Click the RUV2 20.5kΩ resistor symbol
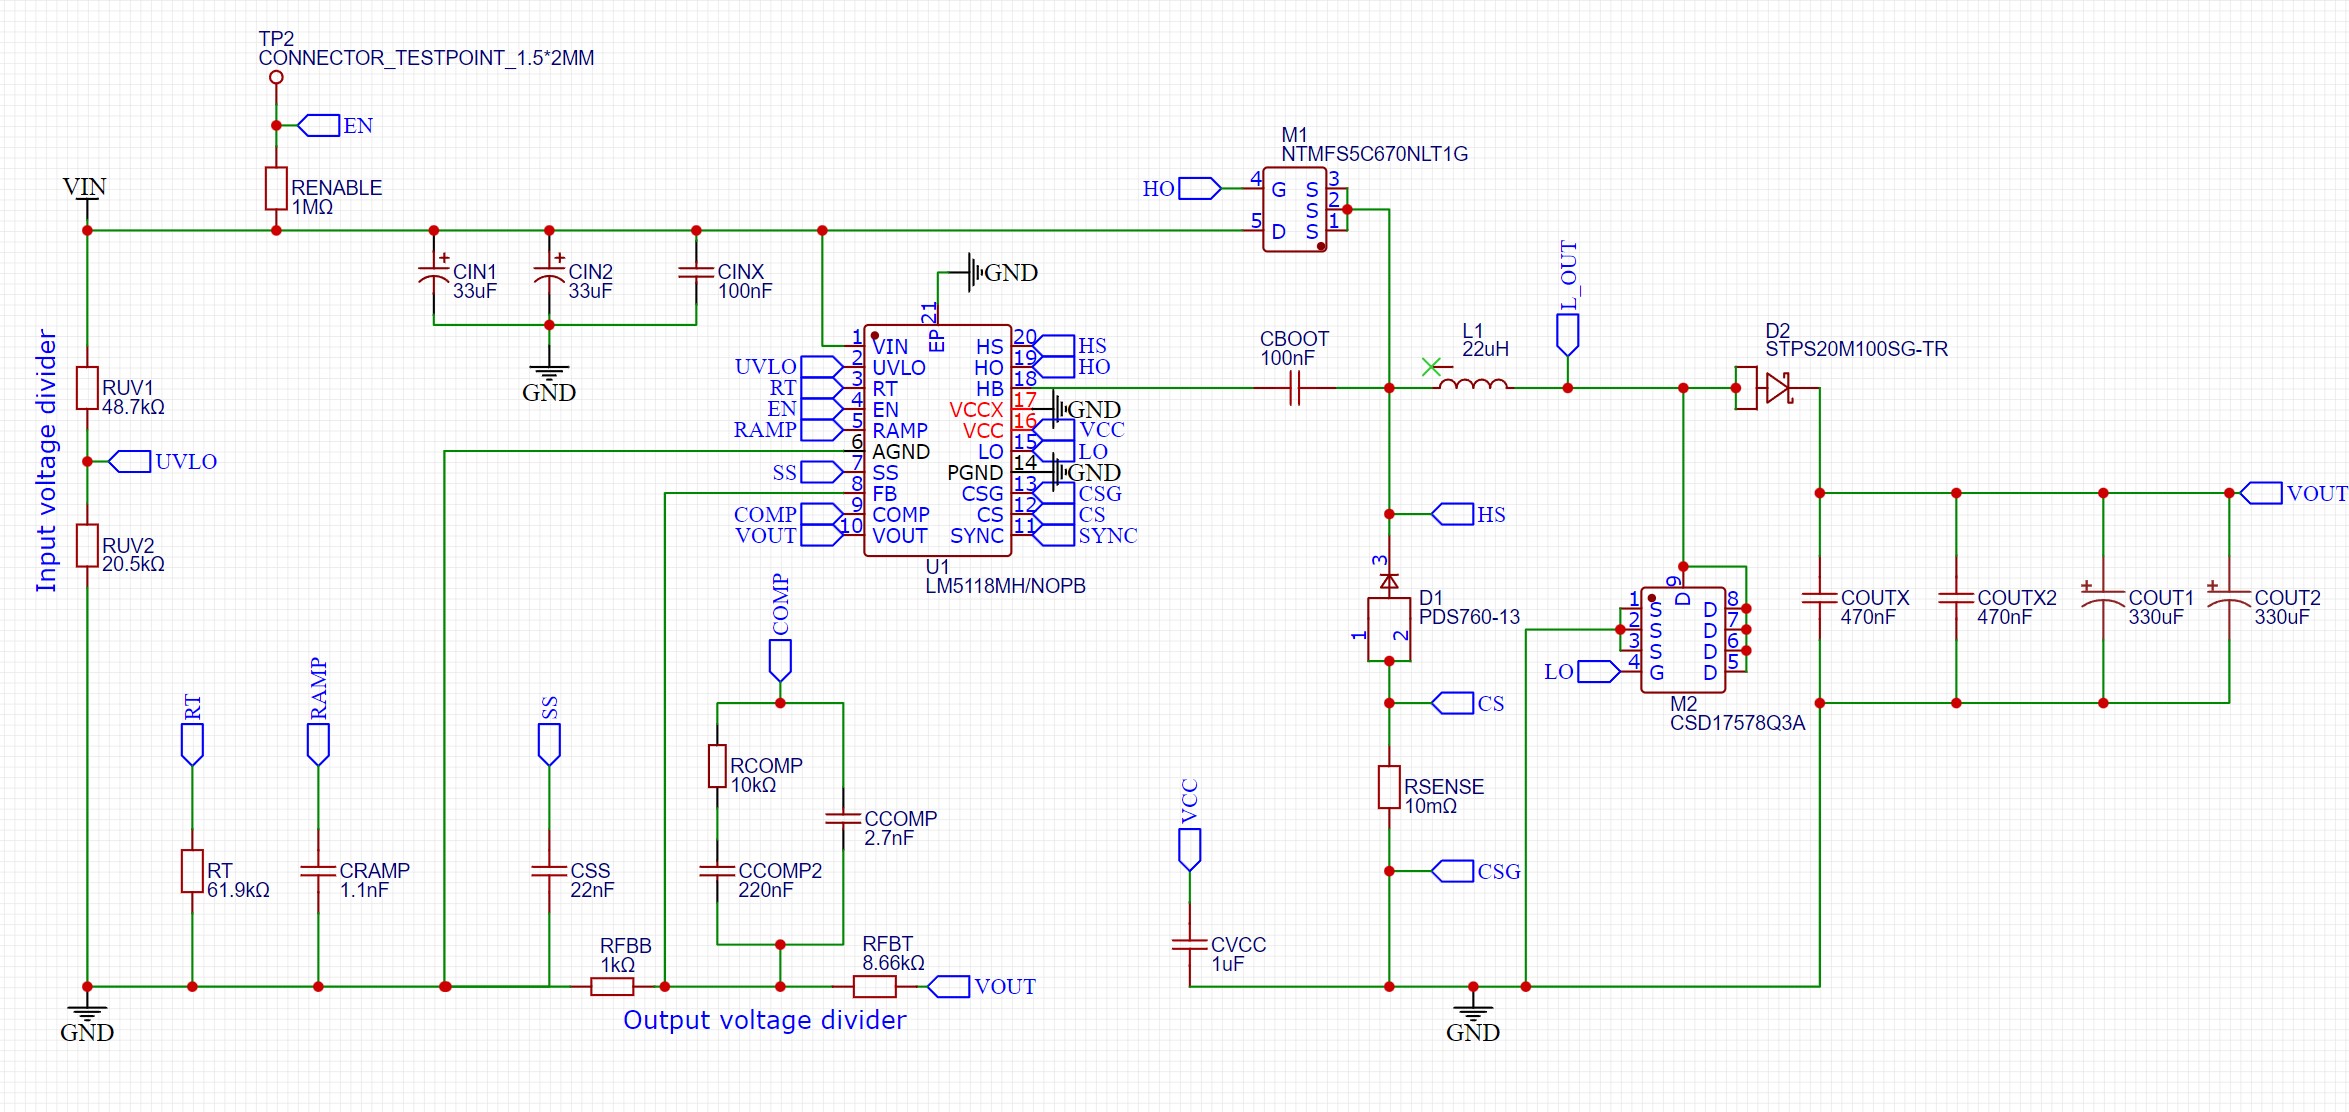2349x1112 pixels. pos(87,545)
